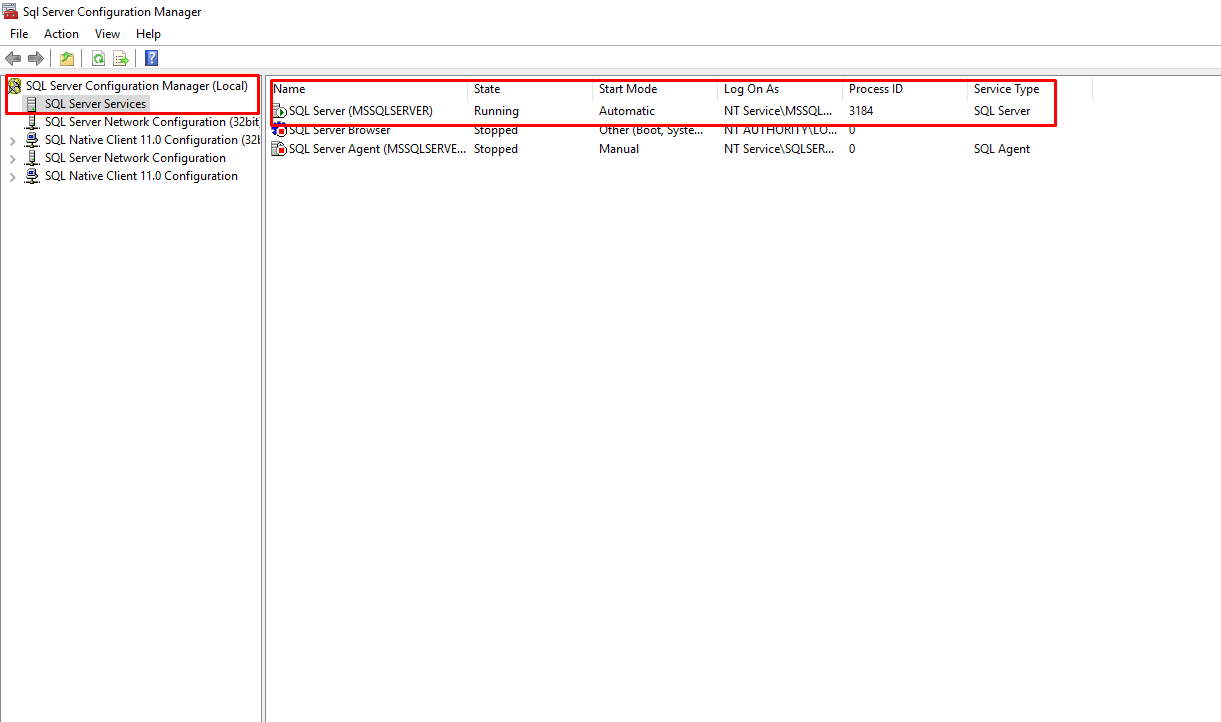This screenshot has height=722, width=1221.
Task: Open the Action menu
Action: [61, 34]
